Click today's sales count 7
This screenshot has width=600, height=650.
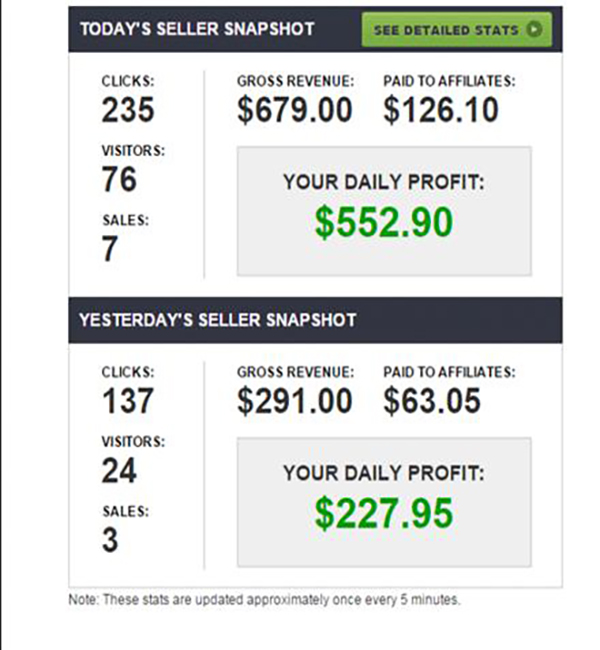(110, 249)
